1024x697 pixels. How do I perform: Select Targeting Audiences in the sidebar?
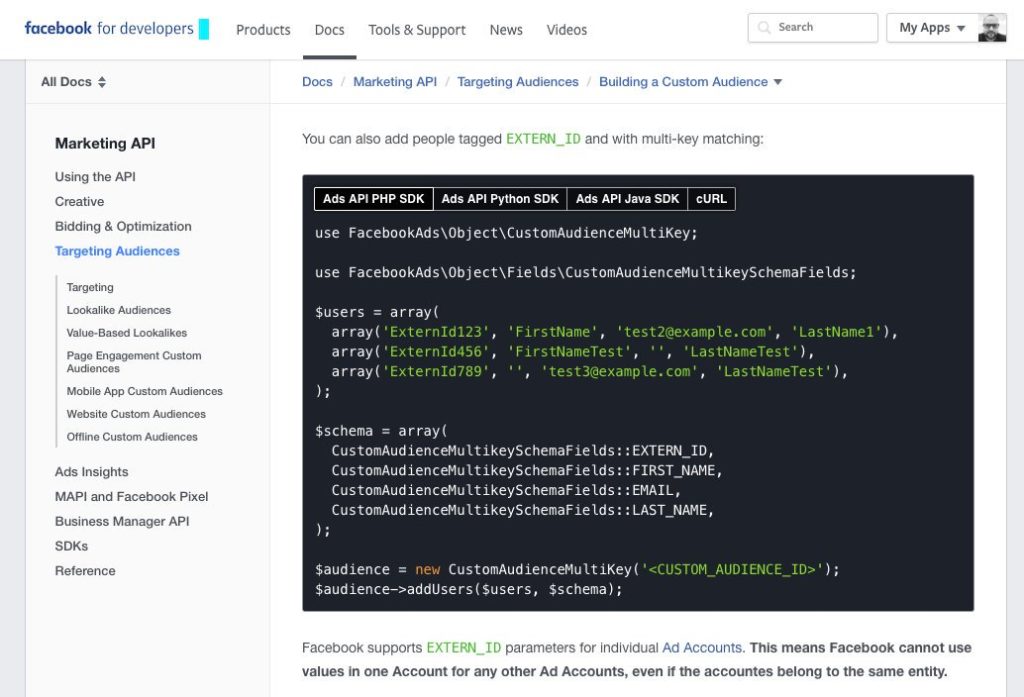(117, 251)
